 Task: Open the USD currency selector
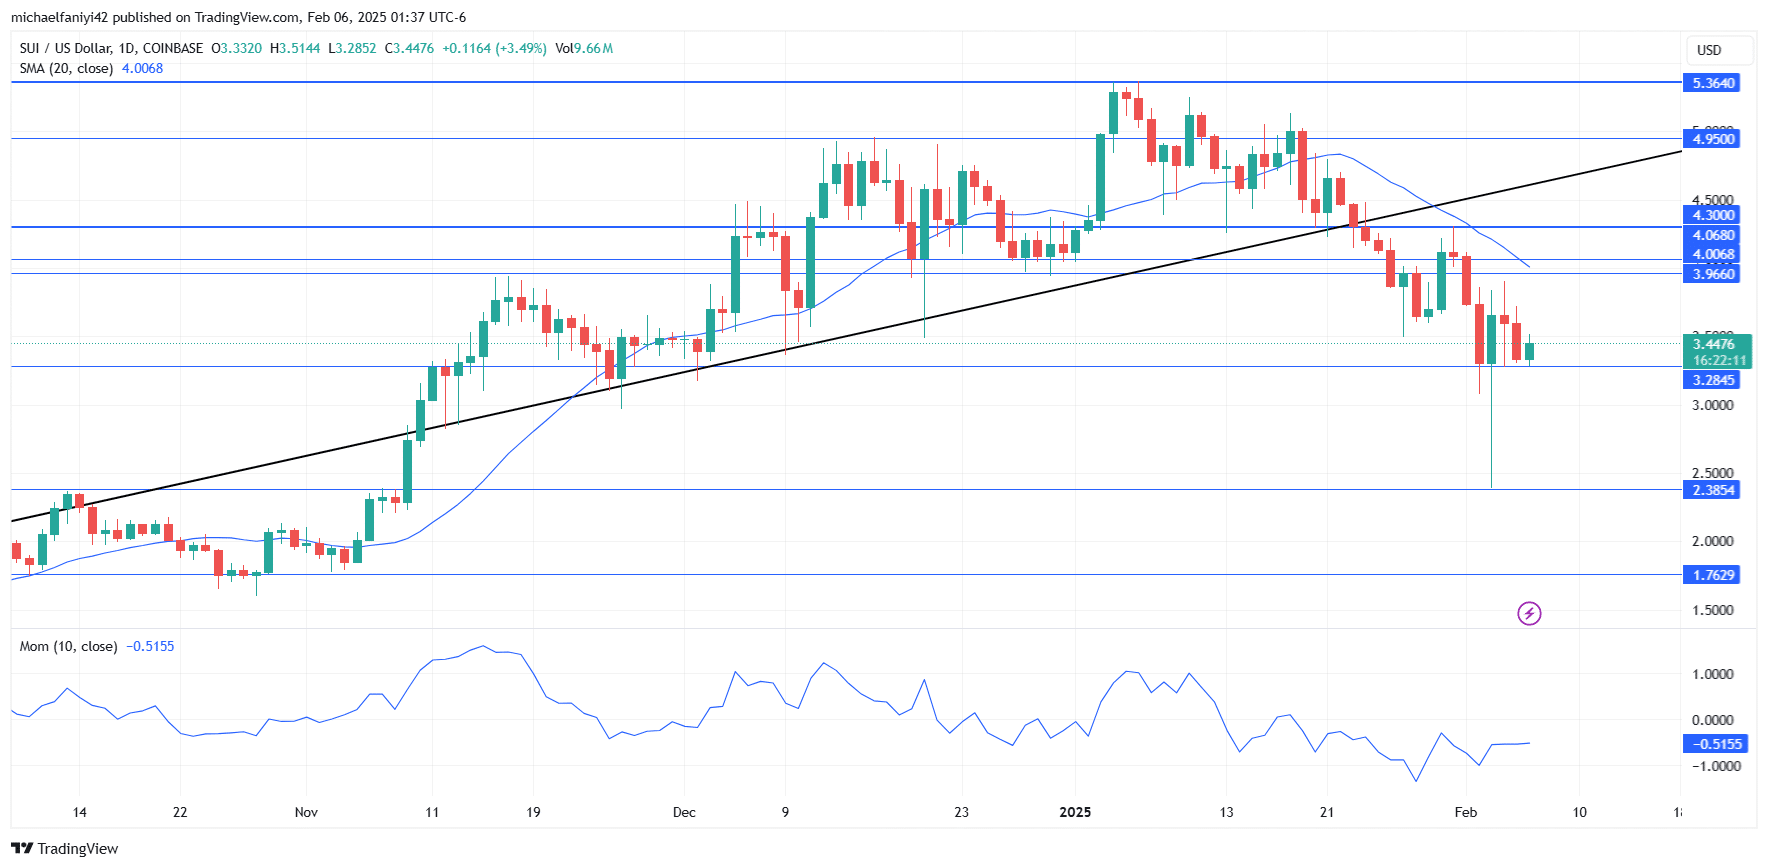(x=1719, y=50)
